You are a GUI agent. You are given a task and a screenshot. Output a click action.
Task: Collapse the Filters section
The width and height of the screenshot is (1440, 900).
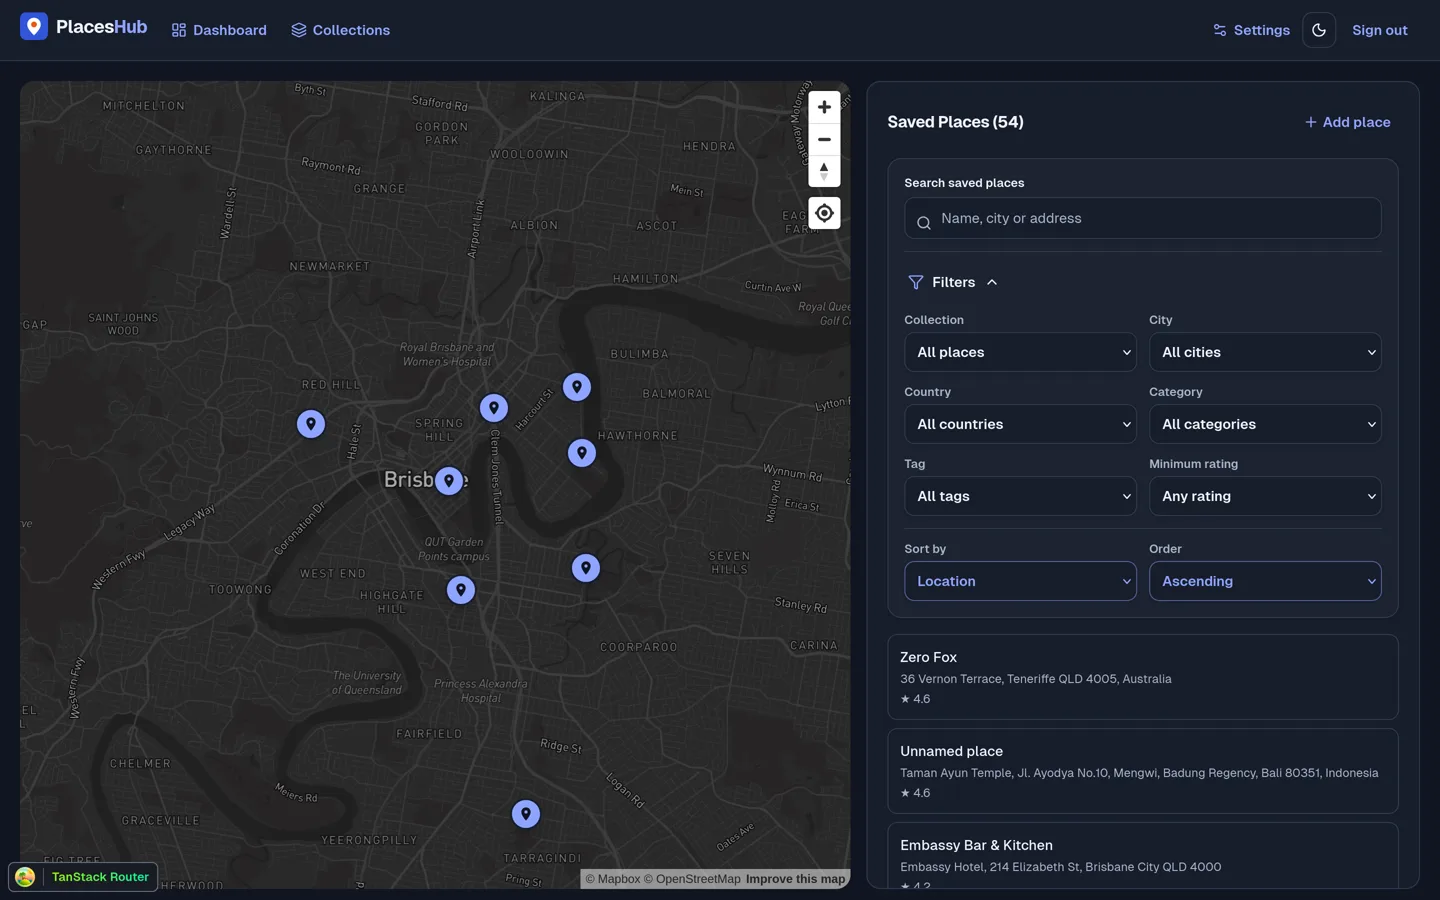point(952,282)
